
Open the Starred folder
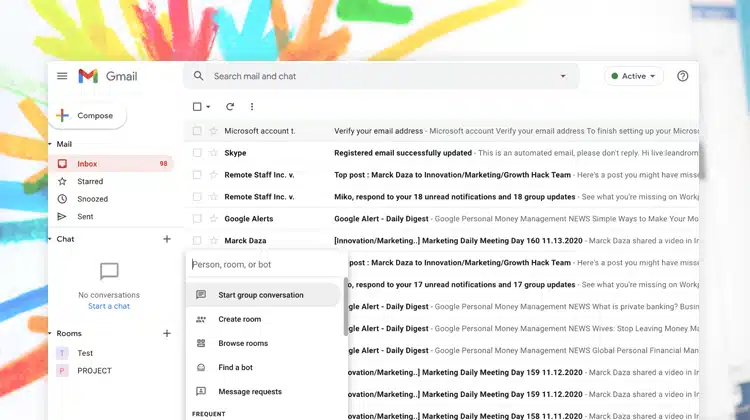point(90,181)
